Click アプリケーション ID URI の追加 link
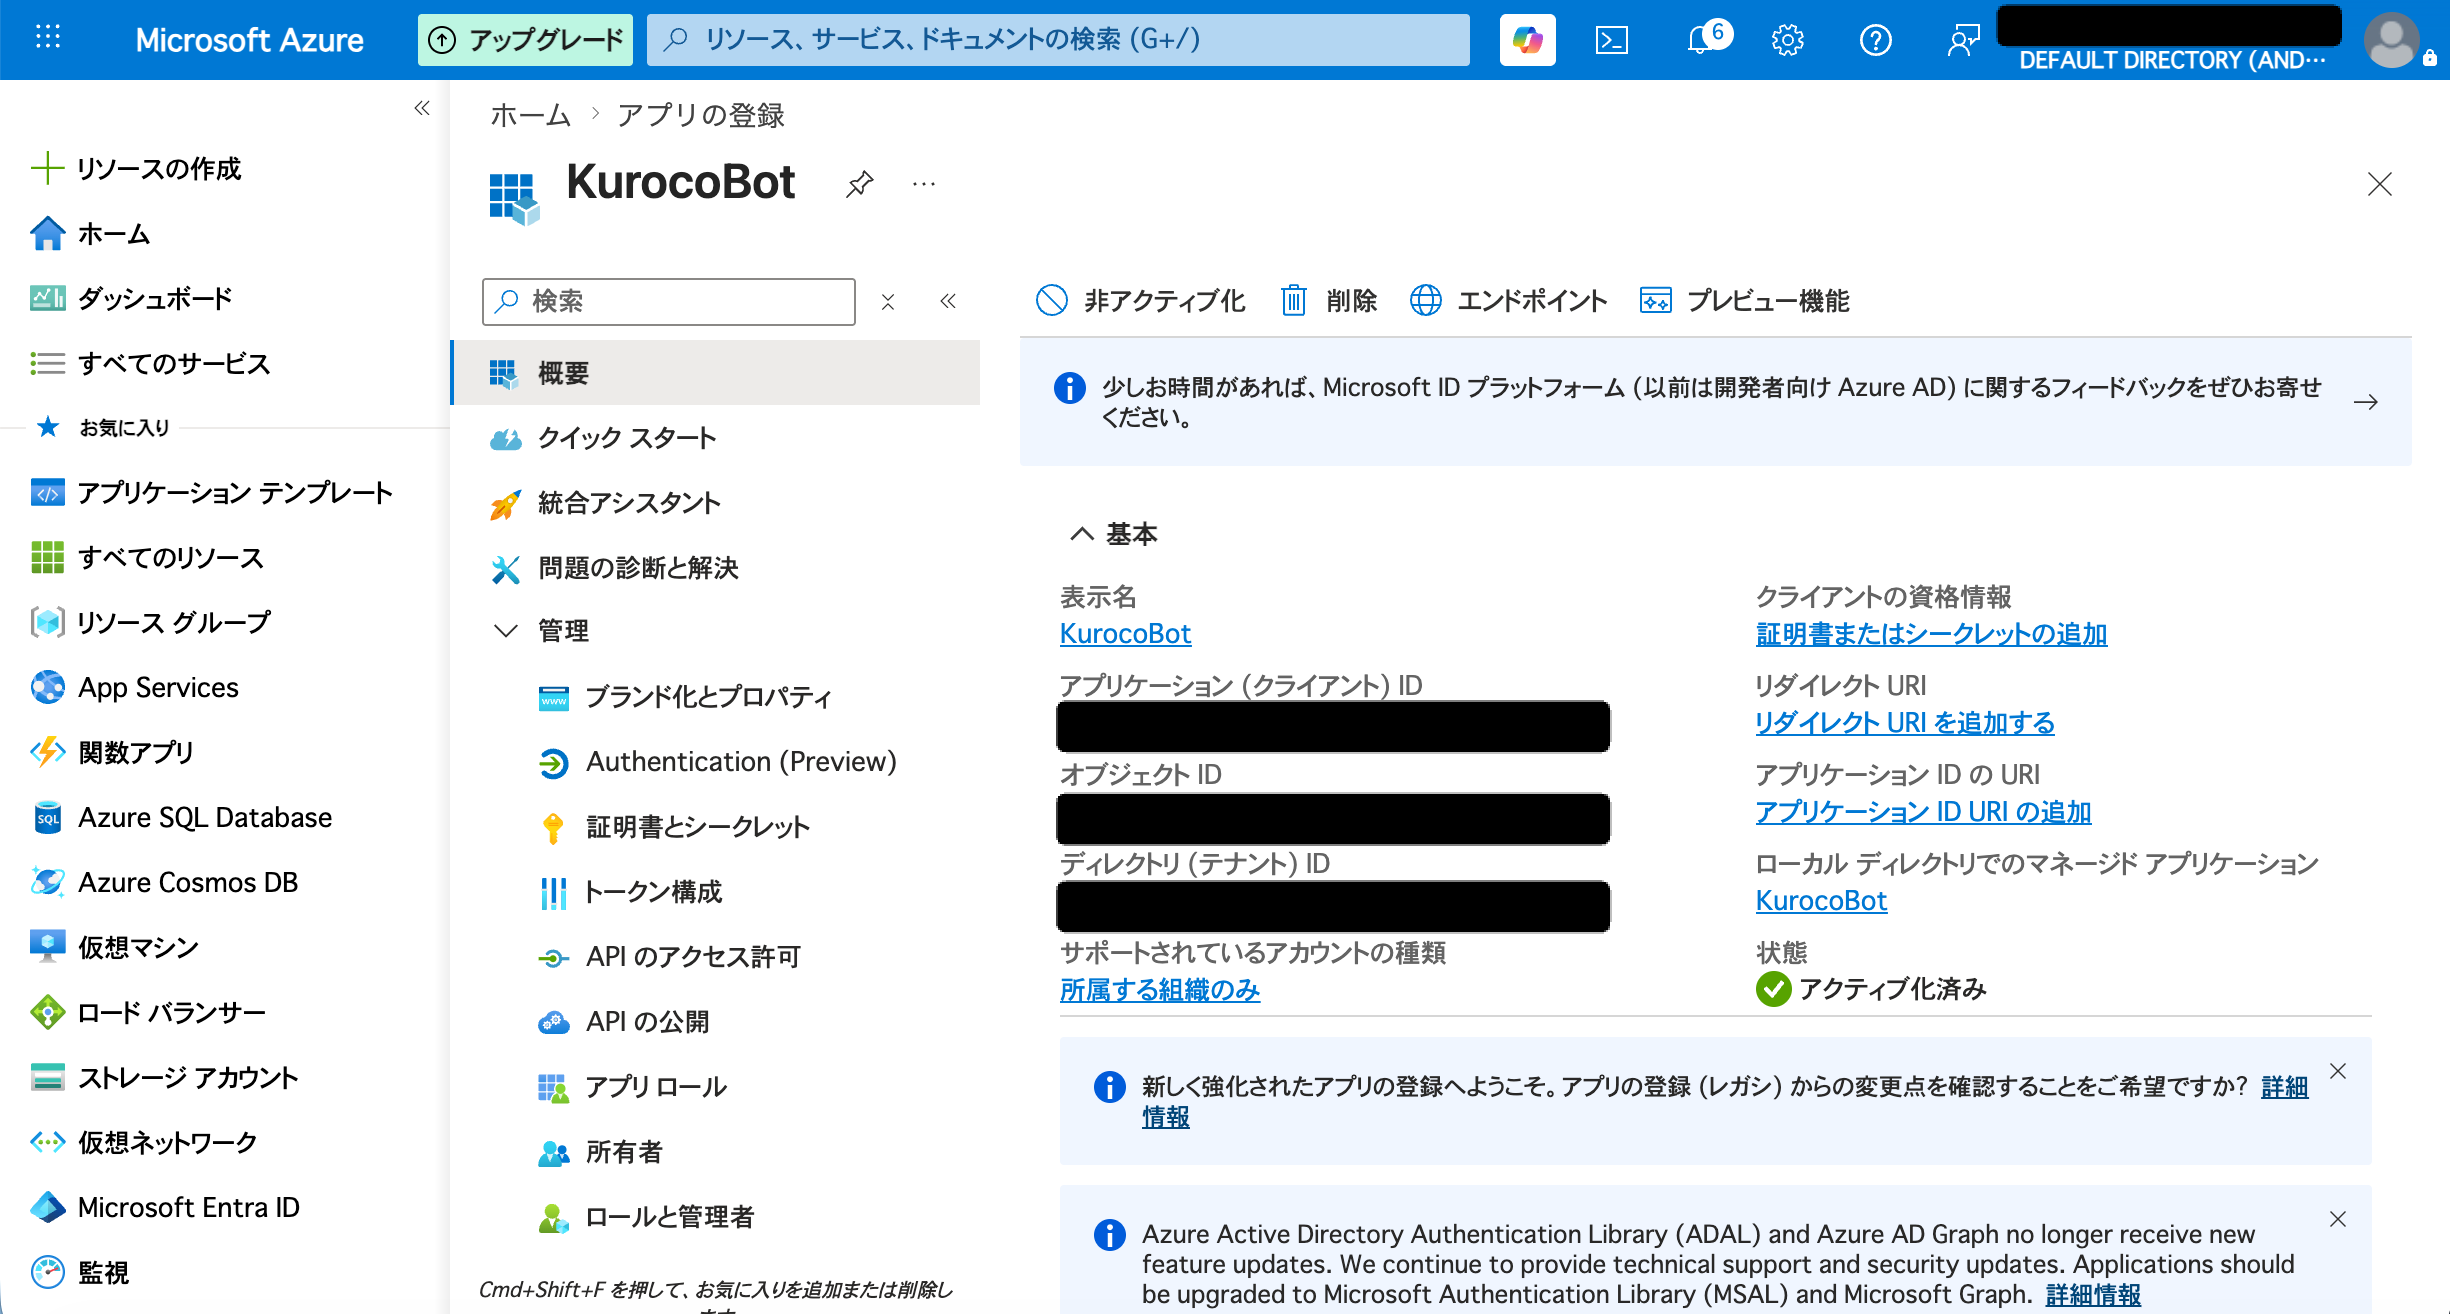This screenshot has height=1314, width=2450. (1923, 812)
